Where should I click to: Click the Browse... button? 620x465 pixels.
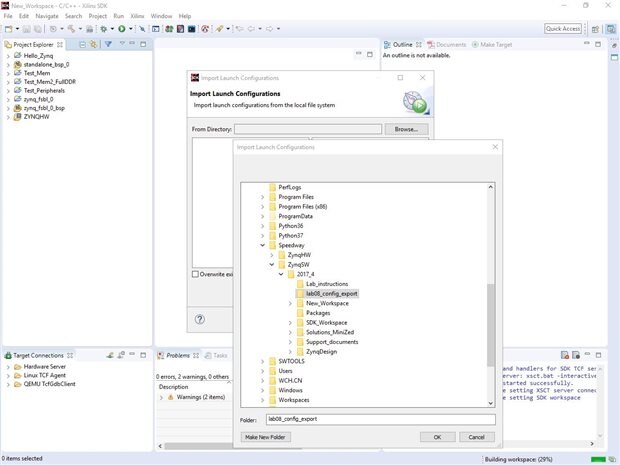[x=405, y=129]
